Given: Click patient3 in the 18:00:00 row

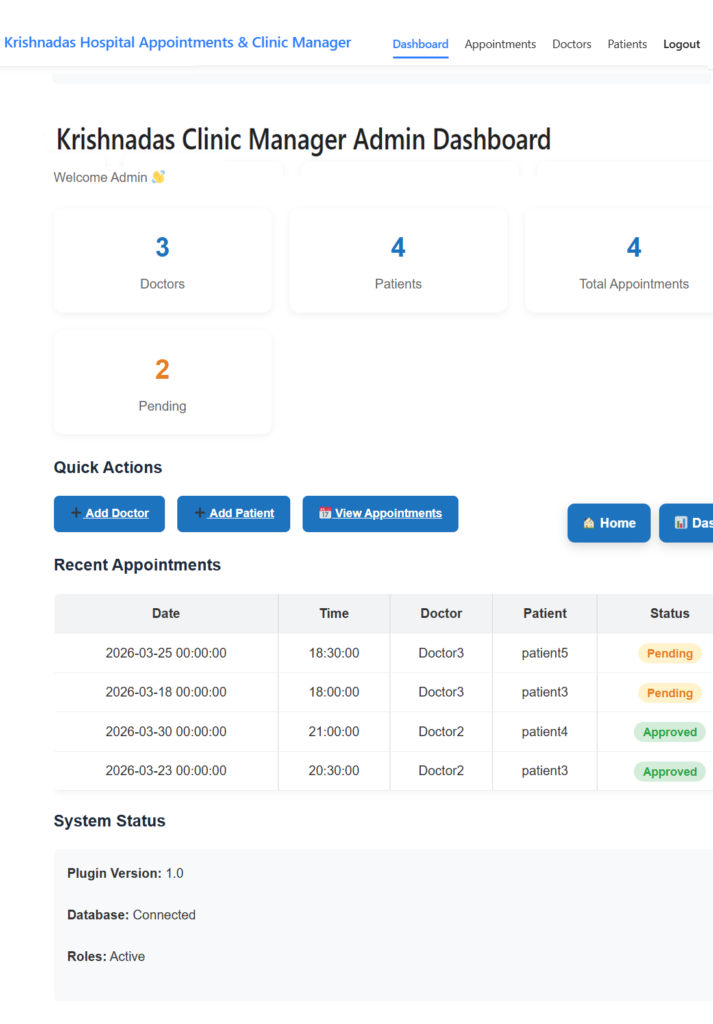Looking at the screenshot, I should pyautogui.click(x=545, y=692).
